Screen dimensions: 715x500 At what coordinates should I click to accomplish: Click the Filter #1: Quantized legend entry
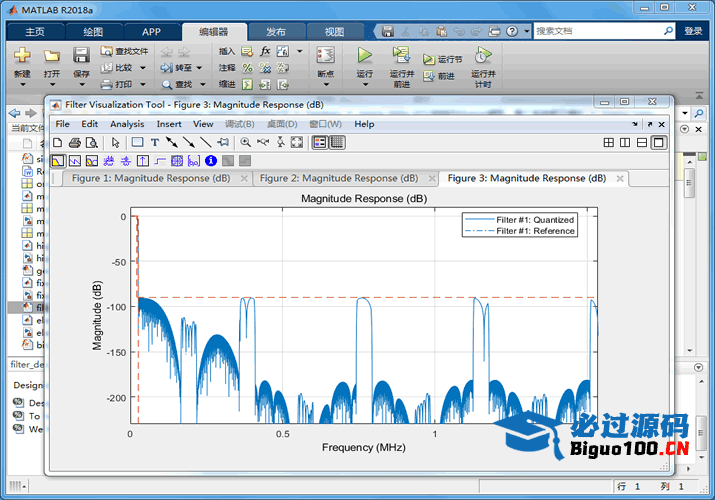[x=519, y=220]
